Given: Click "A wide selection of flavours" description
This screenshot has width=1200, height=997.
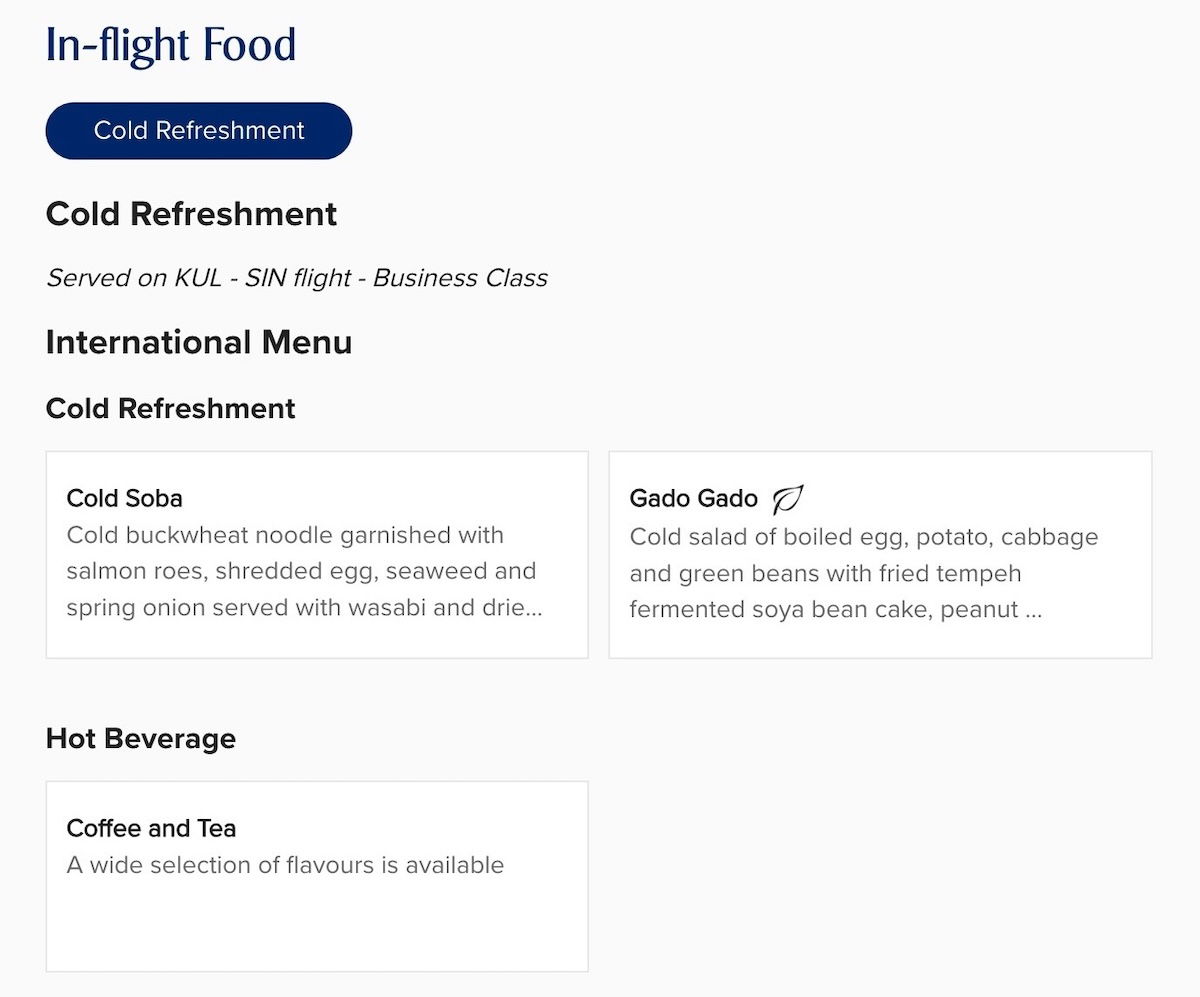Looking at the screenshot, I should (285, 865).
